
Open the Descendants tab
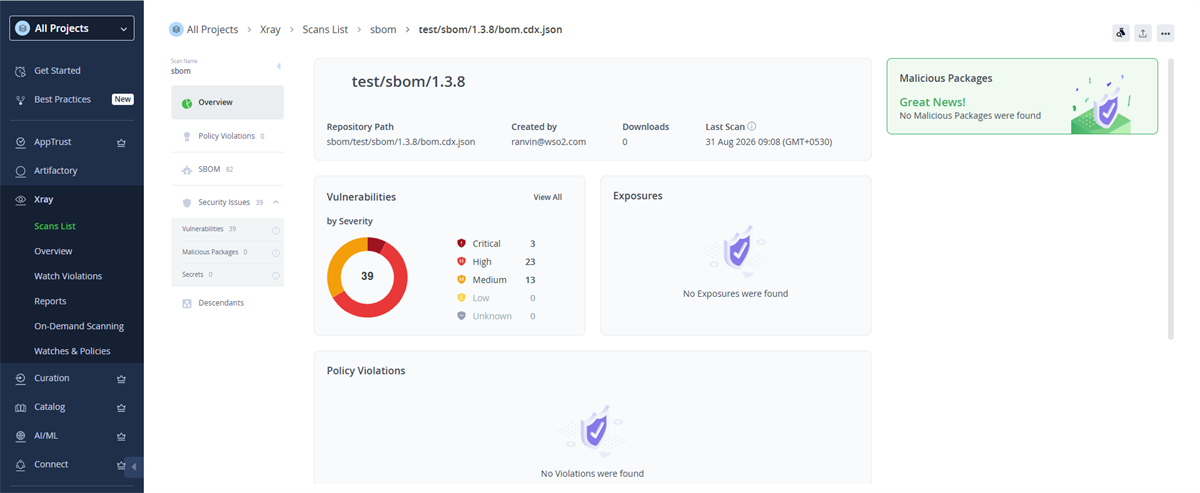pyautogui.click(x=228, y=303)
